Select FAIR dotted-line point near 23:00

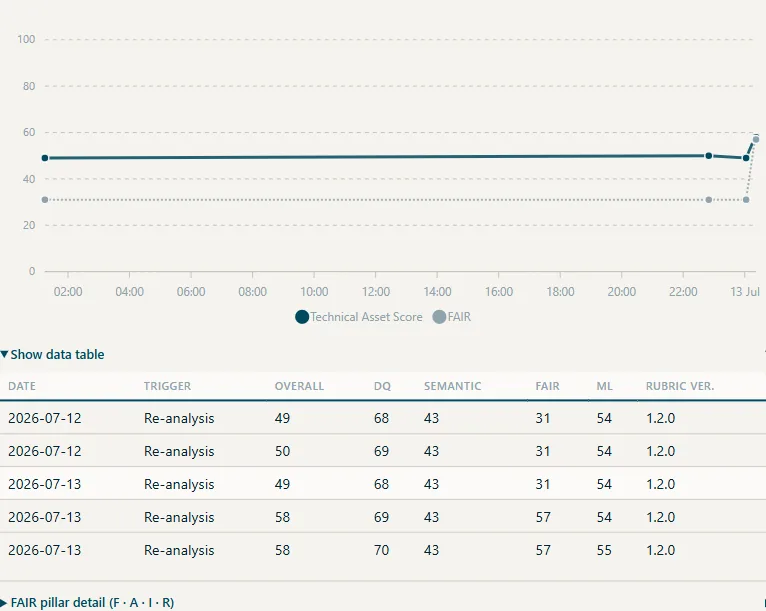pos(709,200)
